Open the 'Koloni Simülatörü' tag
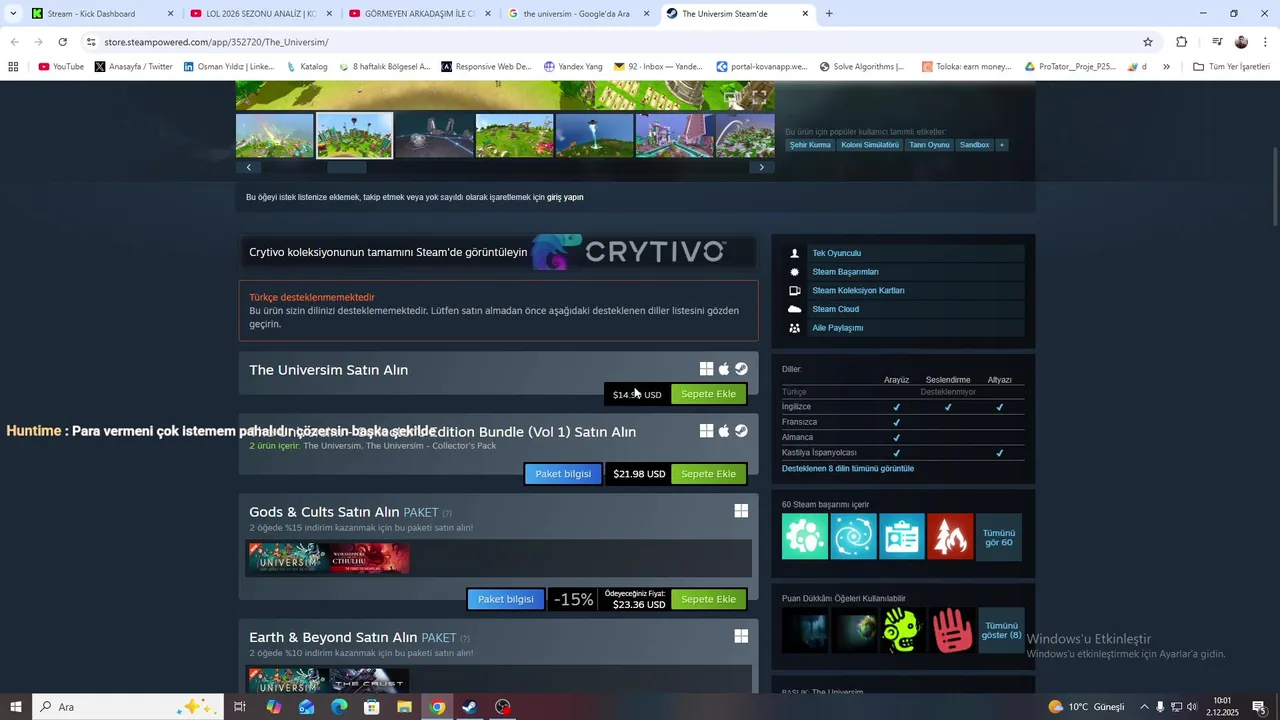This screenshot has width=1280, height=720. click(870, 145)
